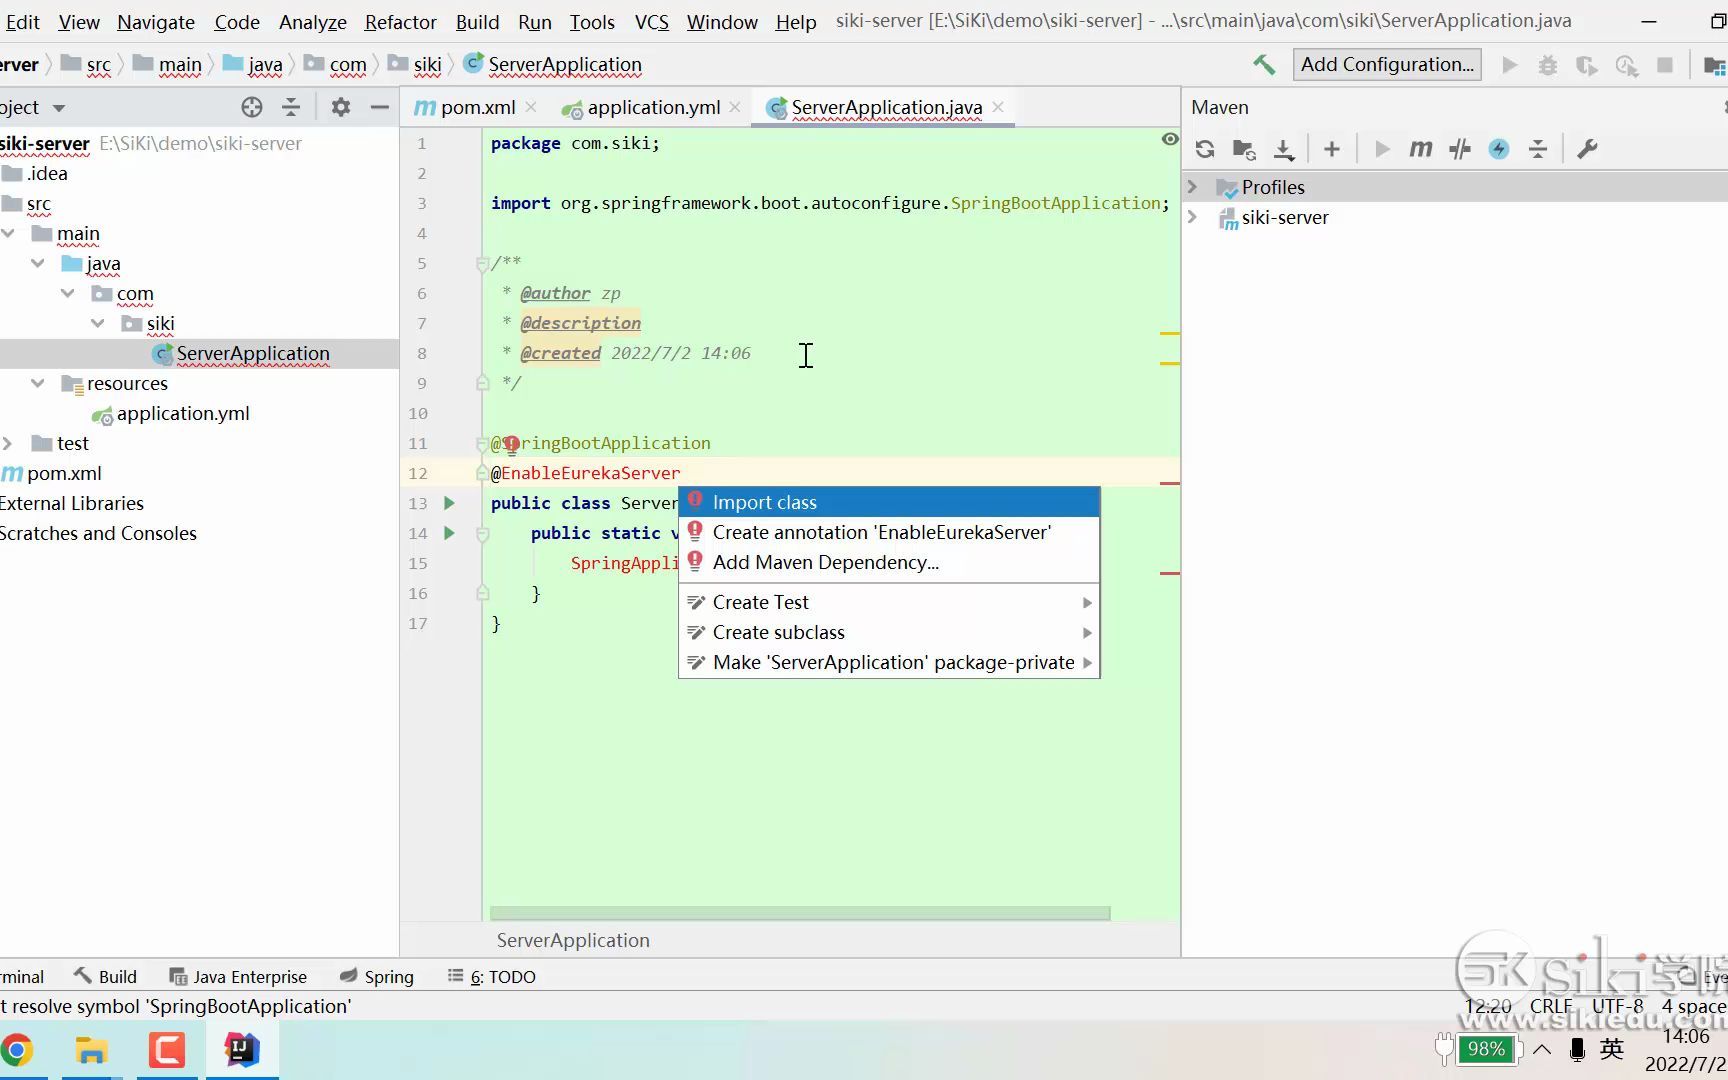Click the Maven execute goal 'm' icon
The height and width of the screenshot is (1080, 1728).
coord(1420,149)
